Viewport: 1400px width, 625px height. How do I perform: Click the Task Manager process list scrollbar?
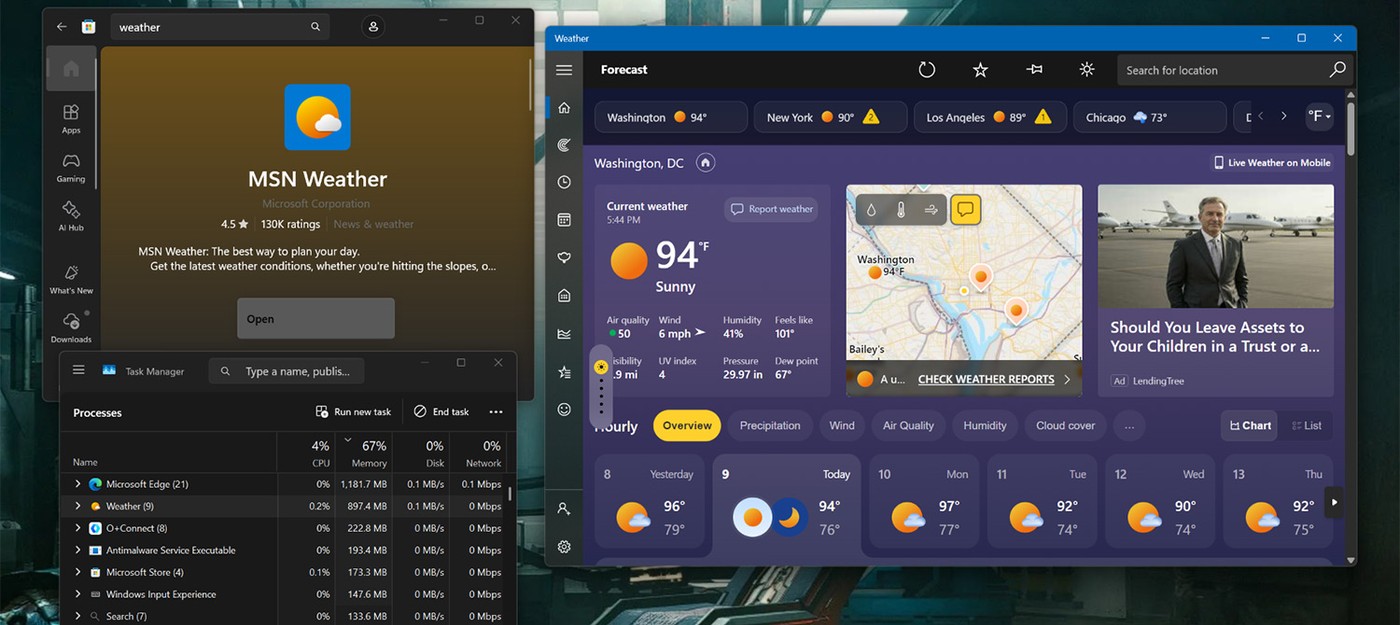510,493
